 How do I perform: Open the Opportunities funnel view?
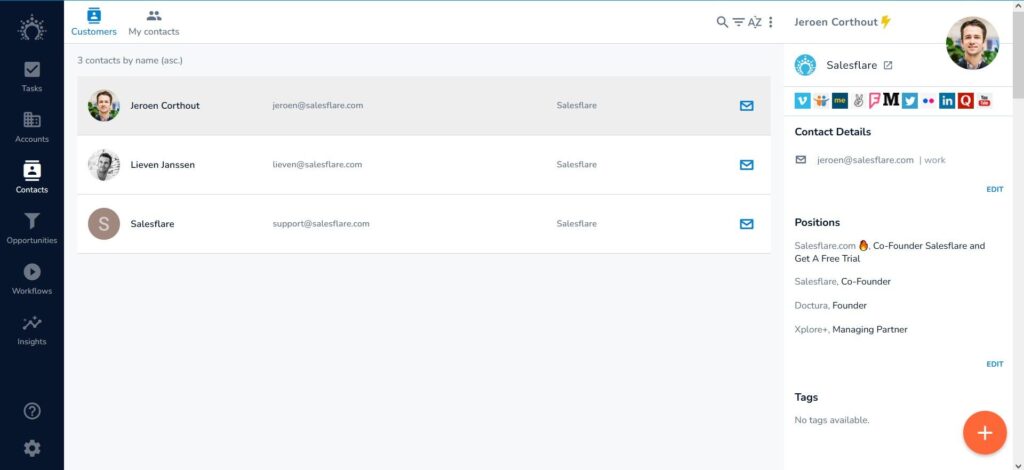point(31,228)
